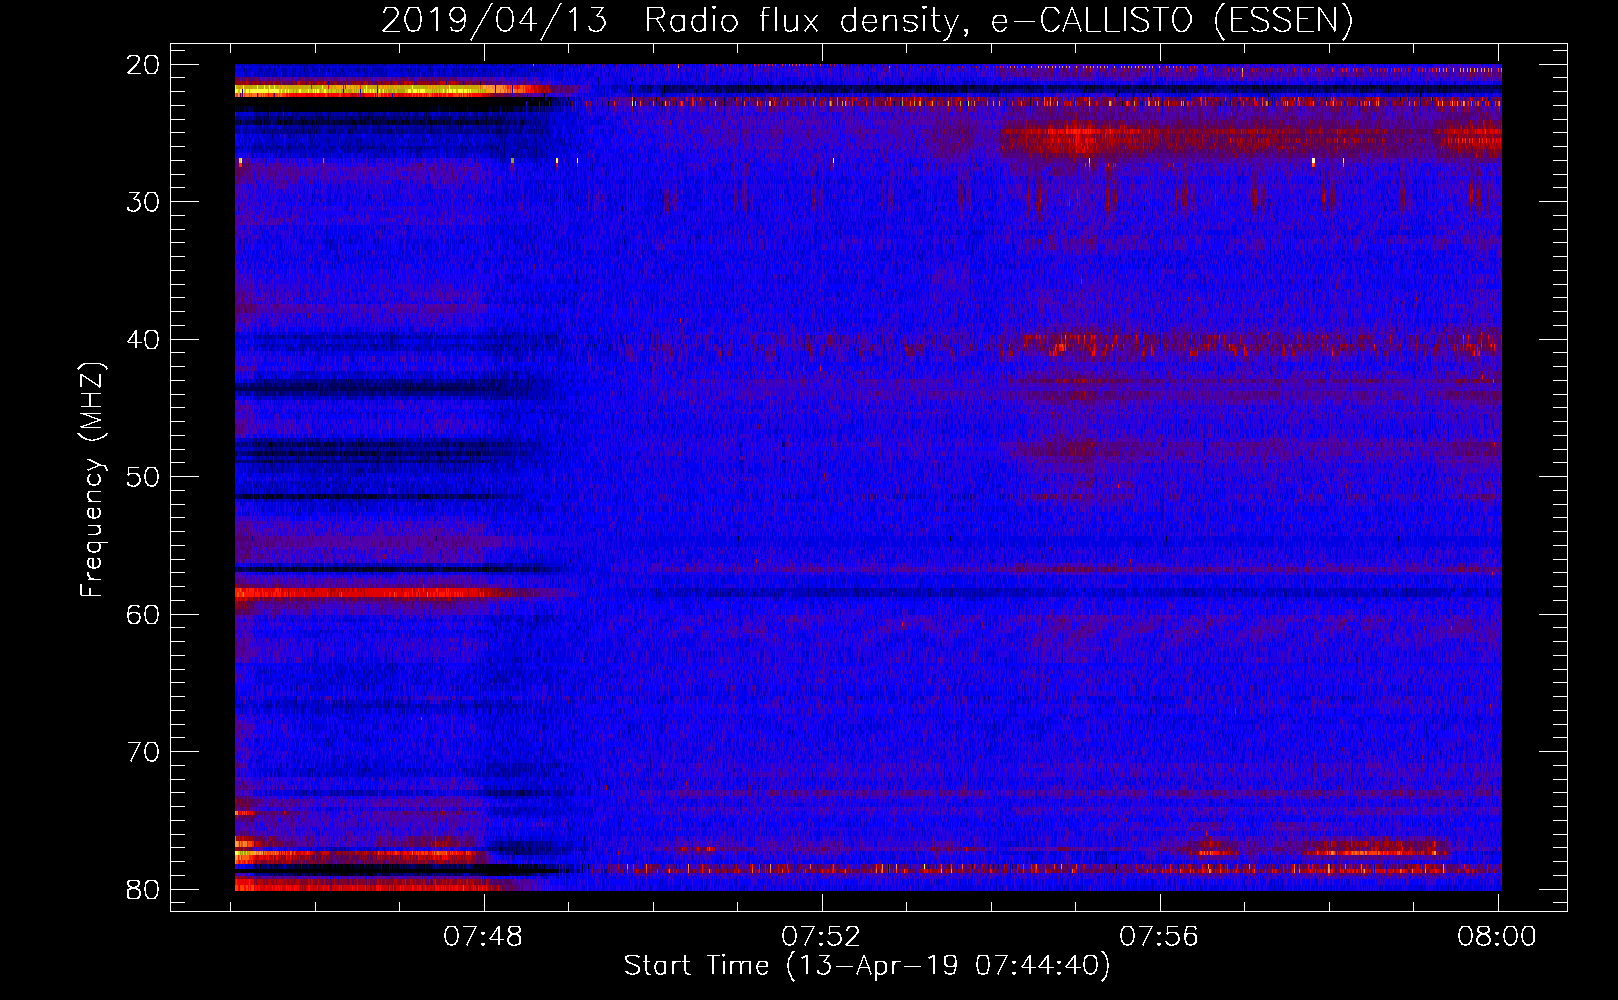This screenshot has height=1000, width=1618.
Task: Click the 07:56 time tick label
Action: coord(1160,937)
